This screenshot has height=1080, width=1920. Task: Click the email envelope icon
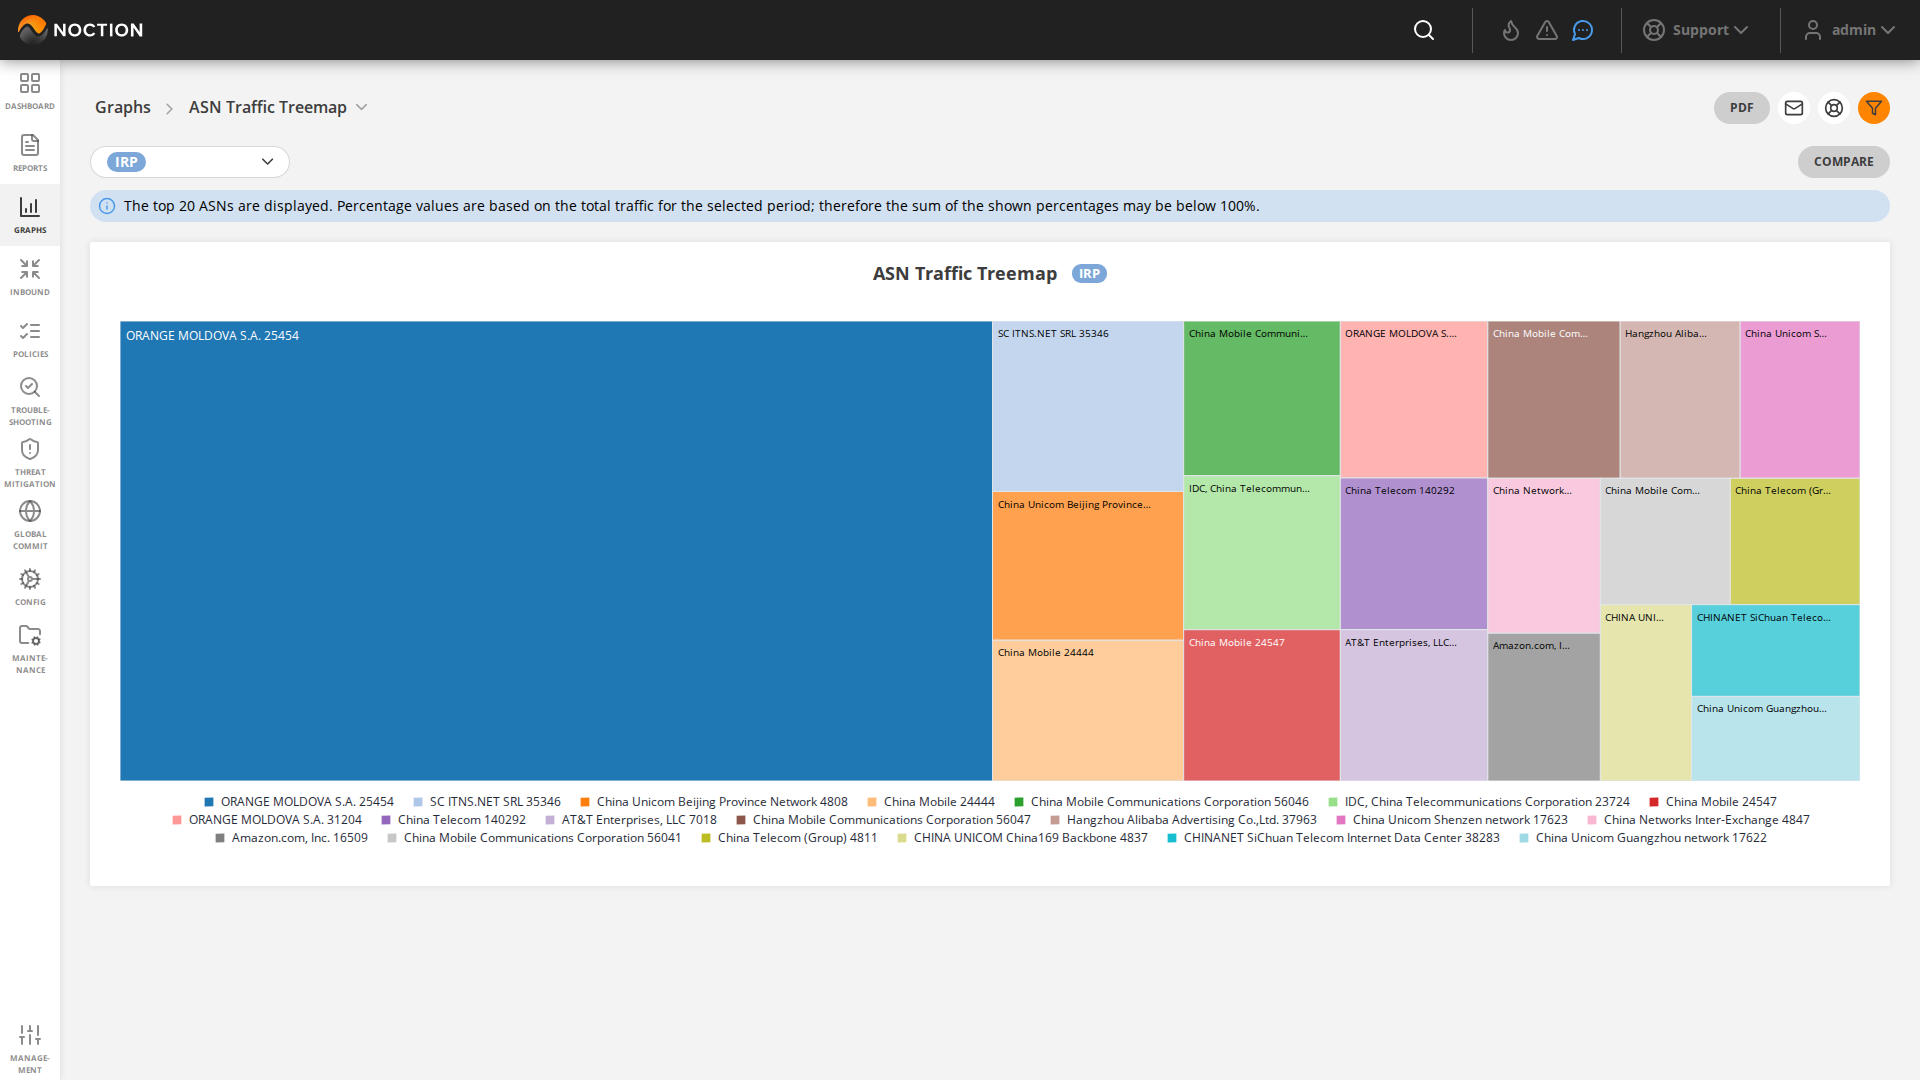1794,108
